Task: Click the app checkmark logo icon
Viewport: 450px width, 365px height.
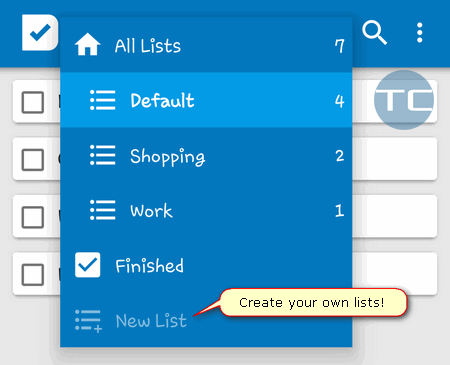Action: pyautogui.click(x=40, y=32)
